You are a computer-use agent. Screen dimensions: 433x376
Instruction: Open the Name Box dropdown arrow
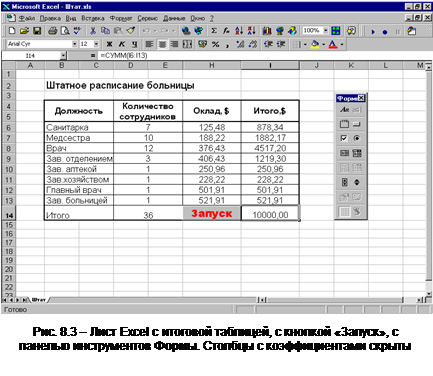tap(63, 56)
